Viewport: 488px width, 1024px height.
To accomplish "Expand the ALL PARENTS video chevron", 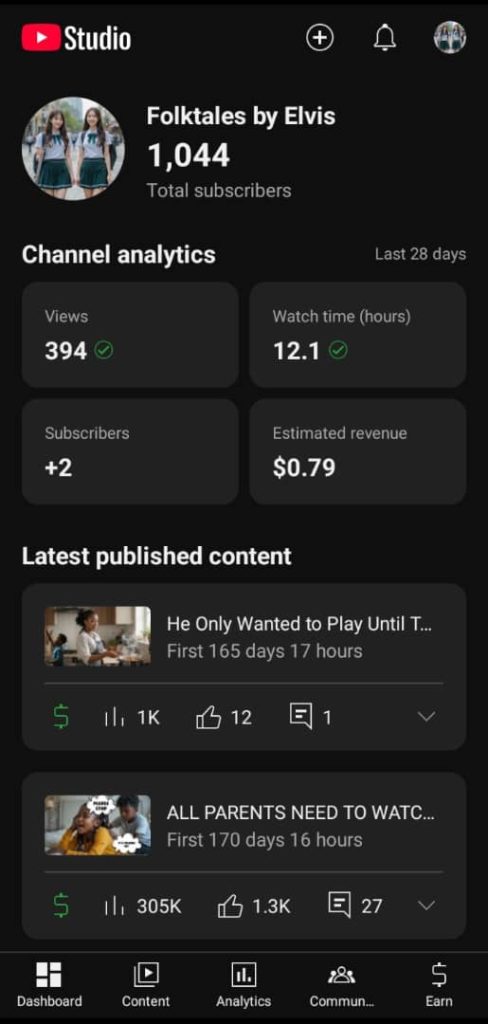I will pyautogui.click(x=426, y=905).
